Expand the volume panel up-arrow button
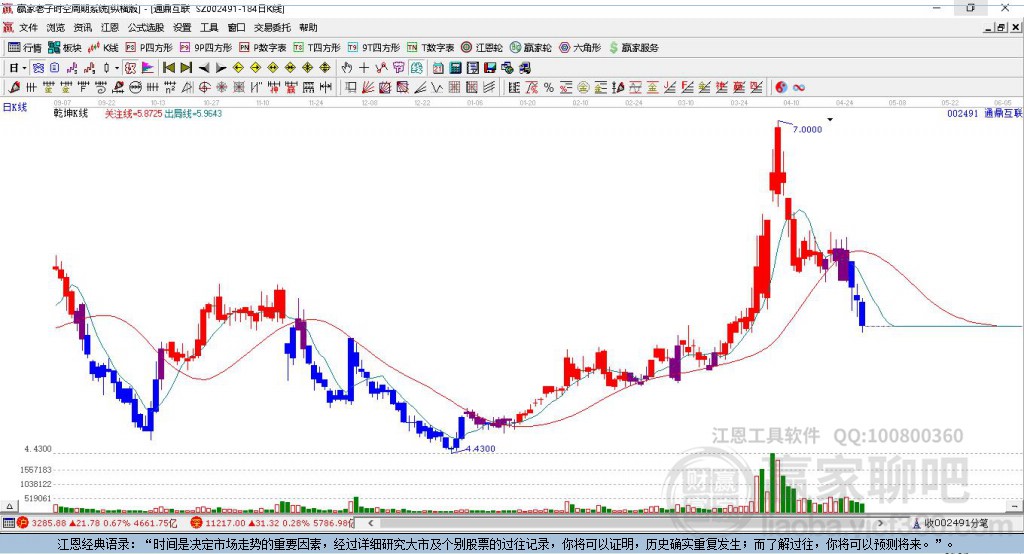This screenshot has width=1024, height=554. pyautogui.click(x=9, y=506)
